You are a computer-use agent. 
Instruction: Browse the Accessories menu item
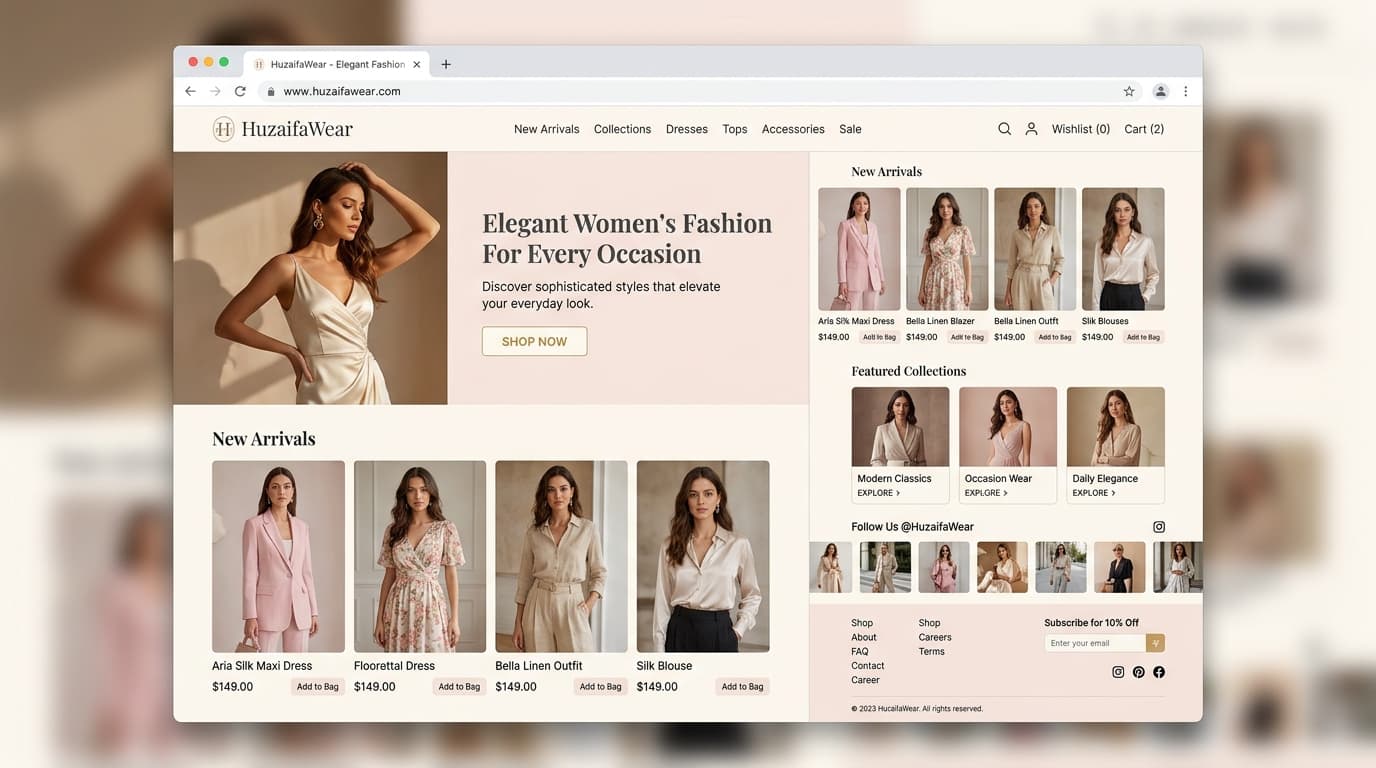click(x=793, y=129)
